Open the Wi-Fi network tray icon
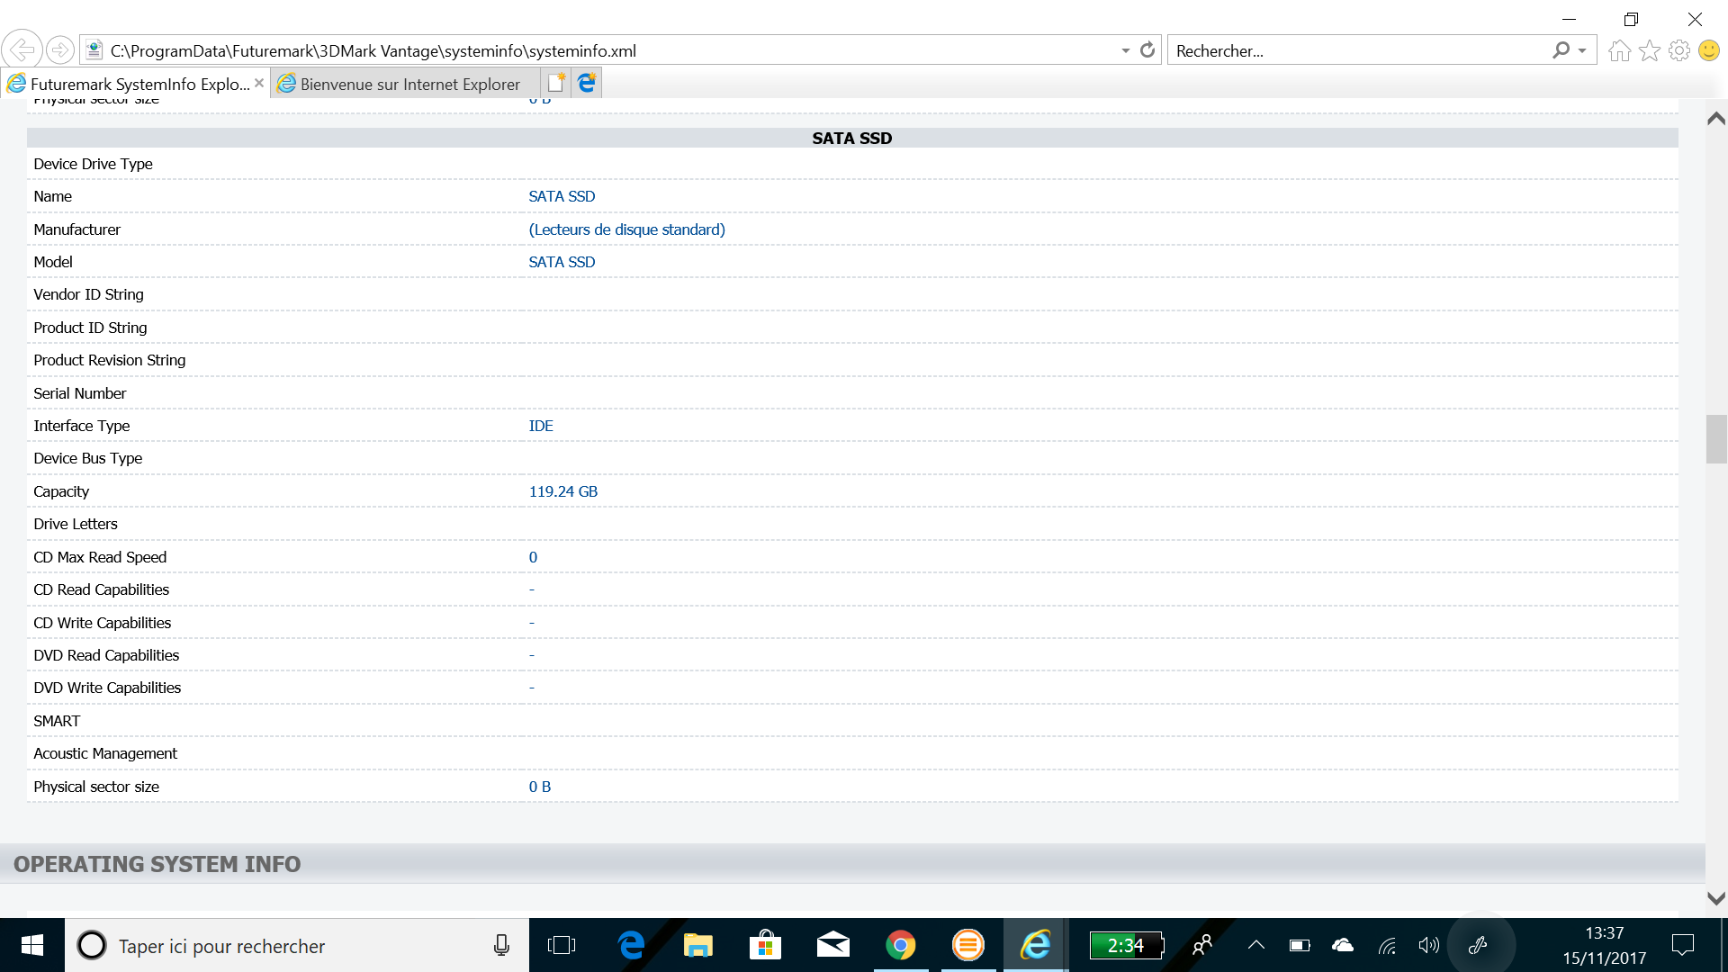This screenshot has height=972, width=1728. click(1386, 945)
